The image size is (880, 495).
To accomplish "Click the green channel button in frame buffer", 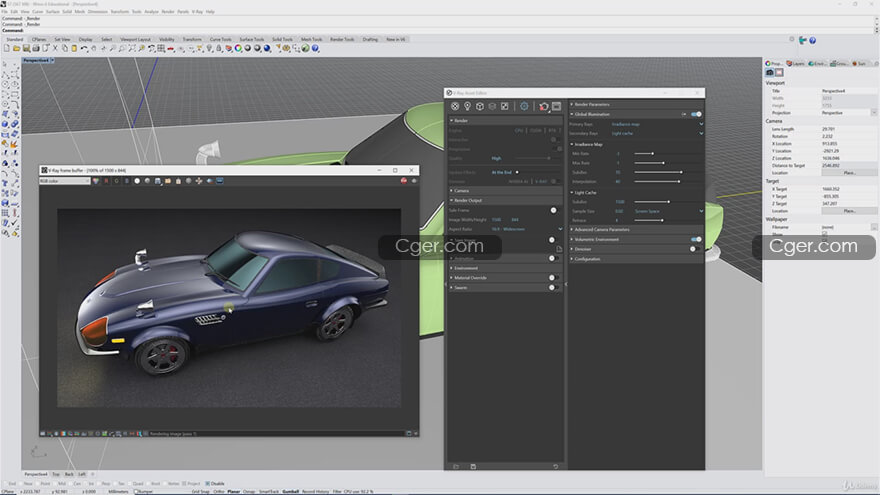I will pos(117,181).
